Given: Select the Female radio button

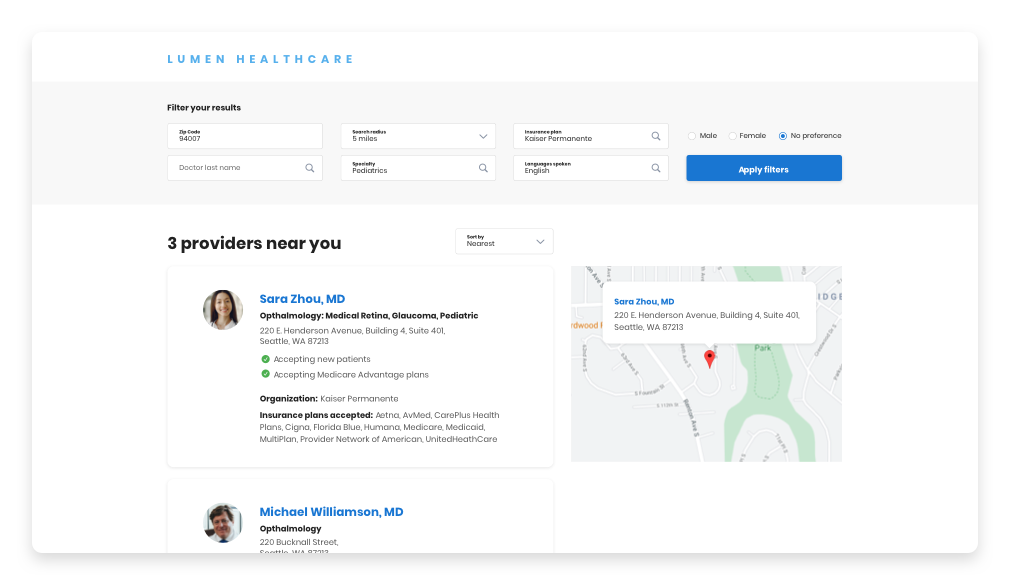Looking at the screenshot, I should (x=732, y=136).
